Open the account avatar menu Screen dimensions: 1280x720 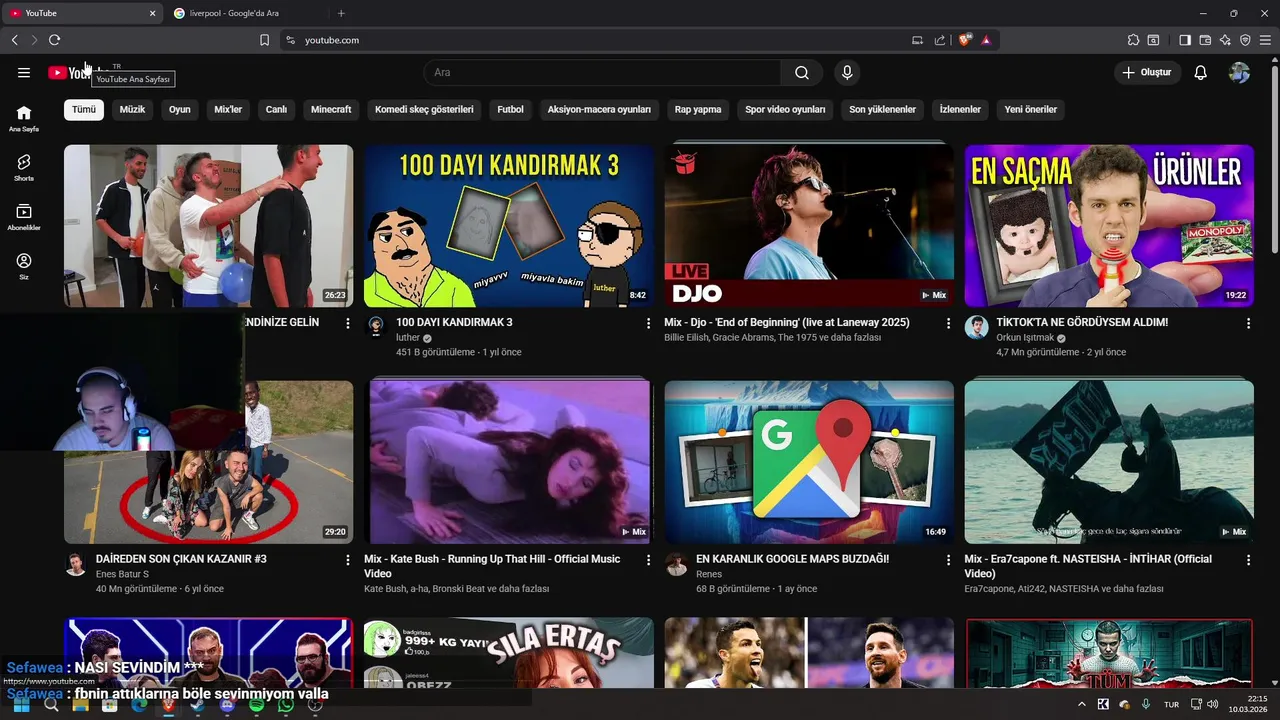pos(1239,73)
